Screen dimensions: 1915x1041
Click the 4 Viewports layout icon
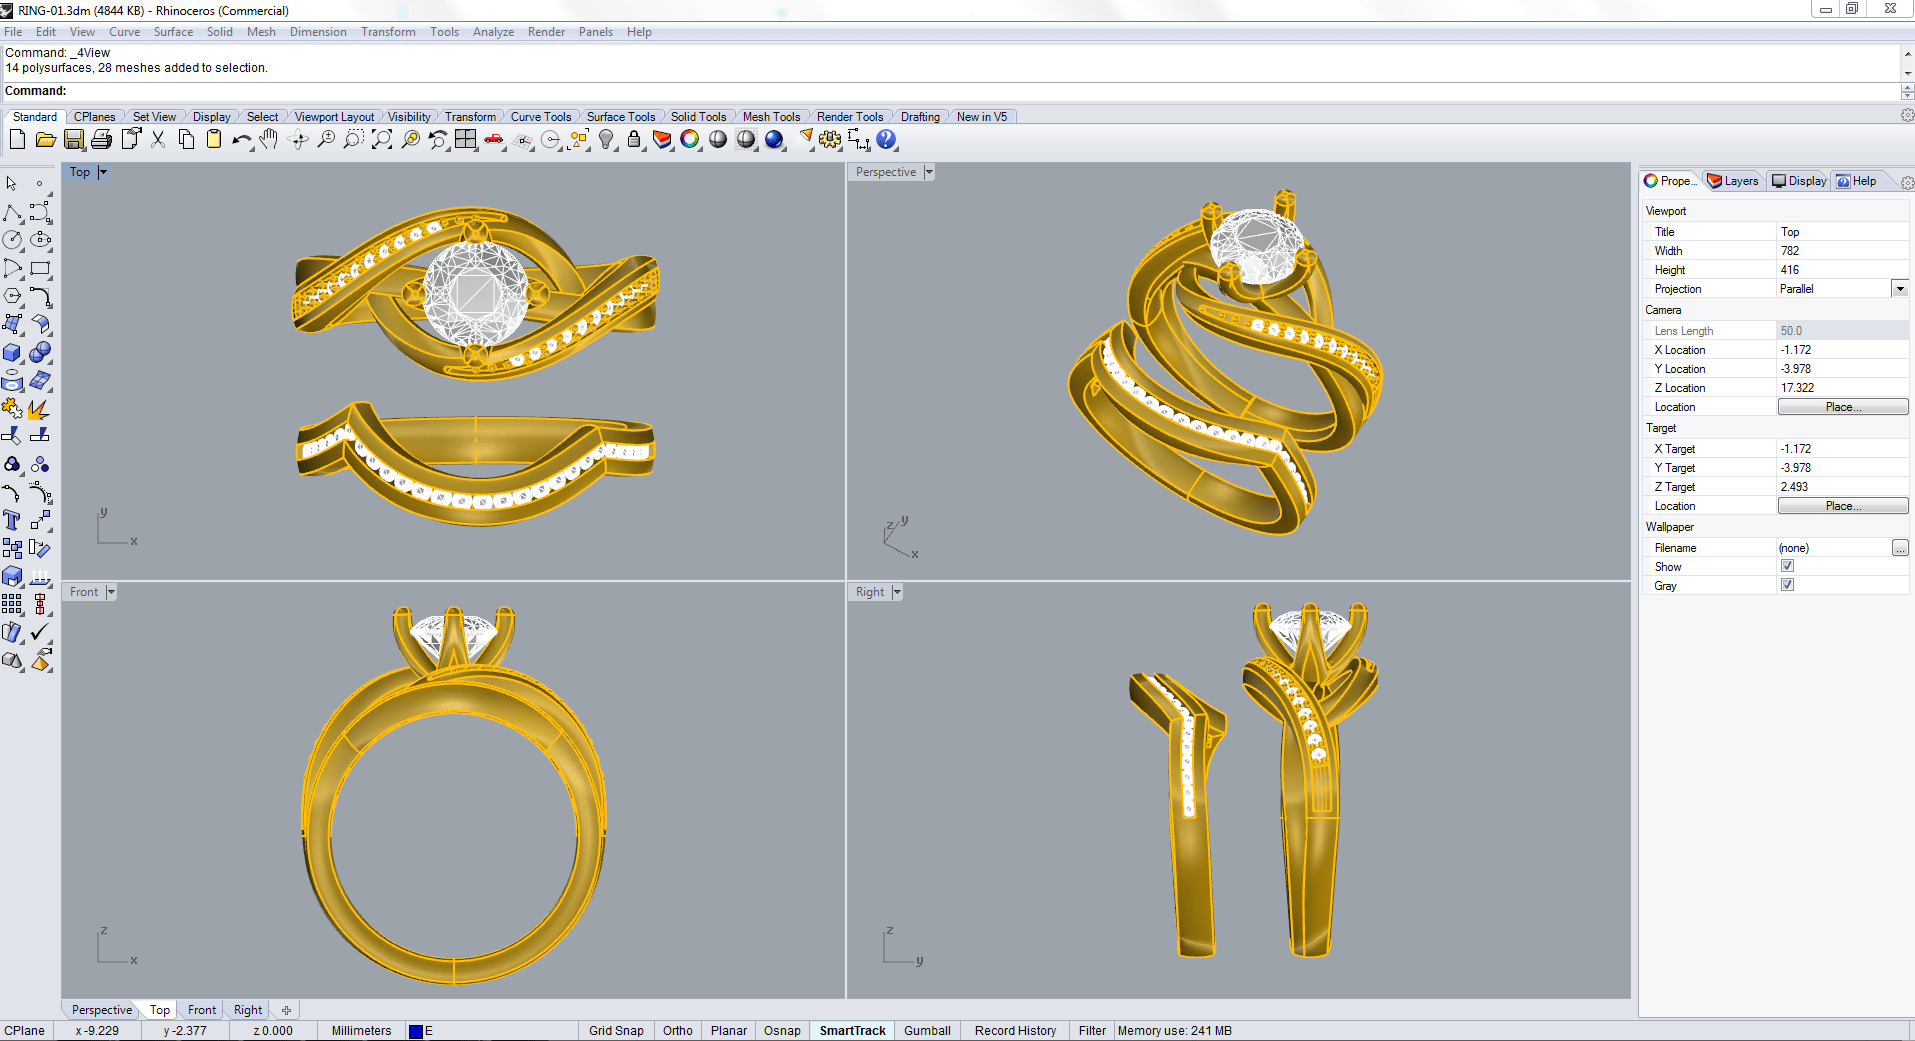[x=466, y=140]
